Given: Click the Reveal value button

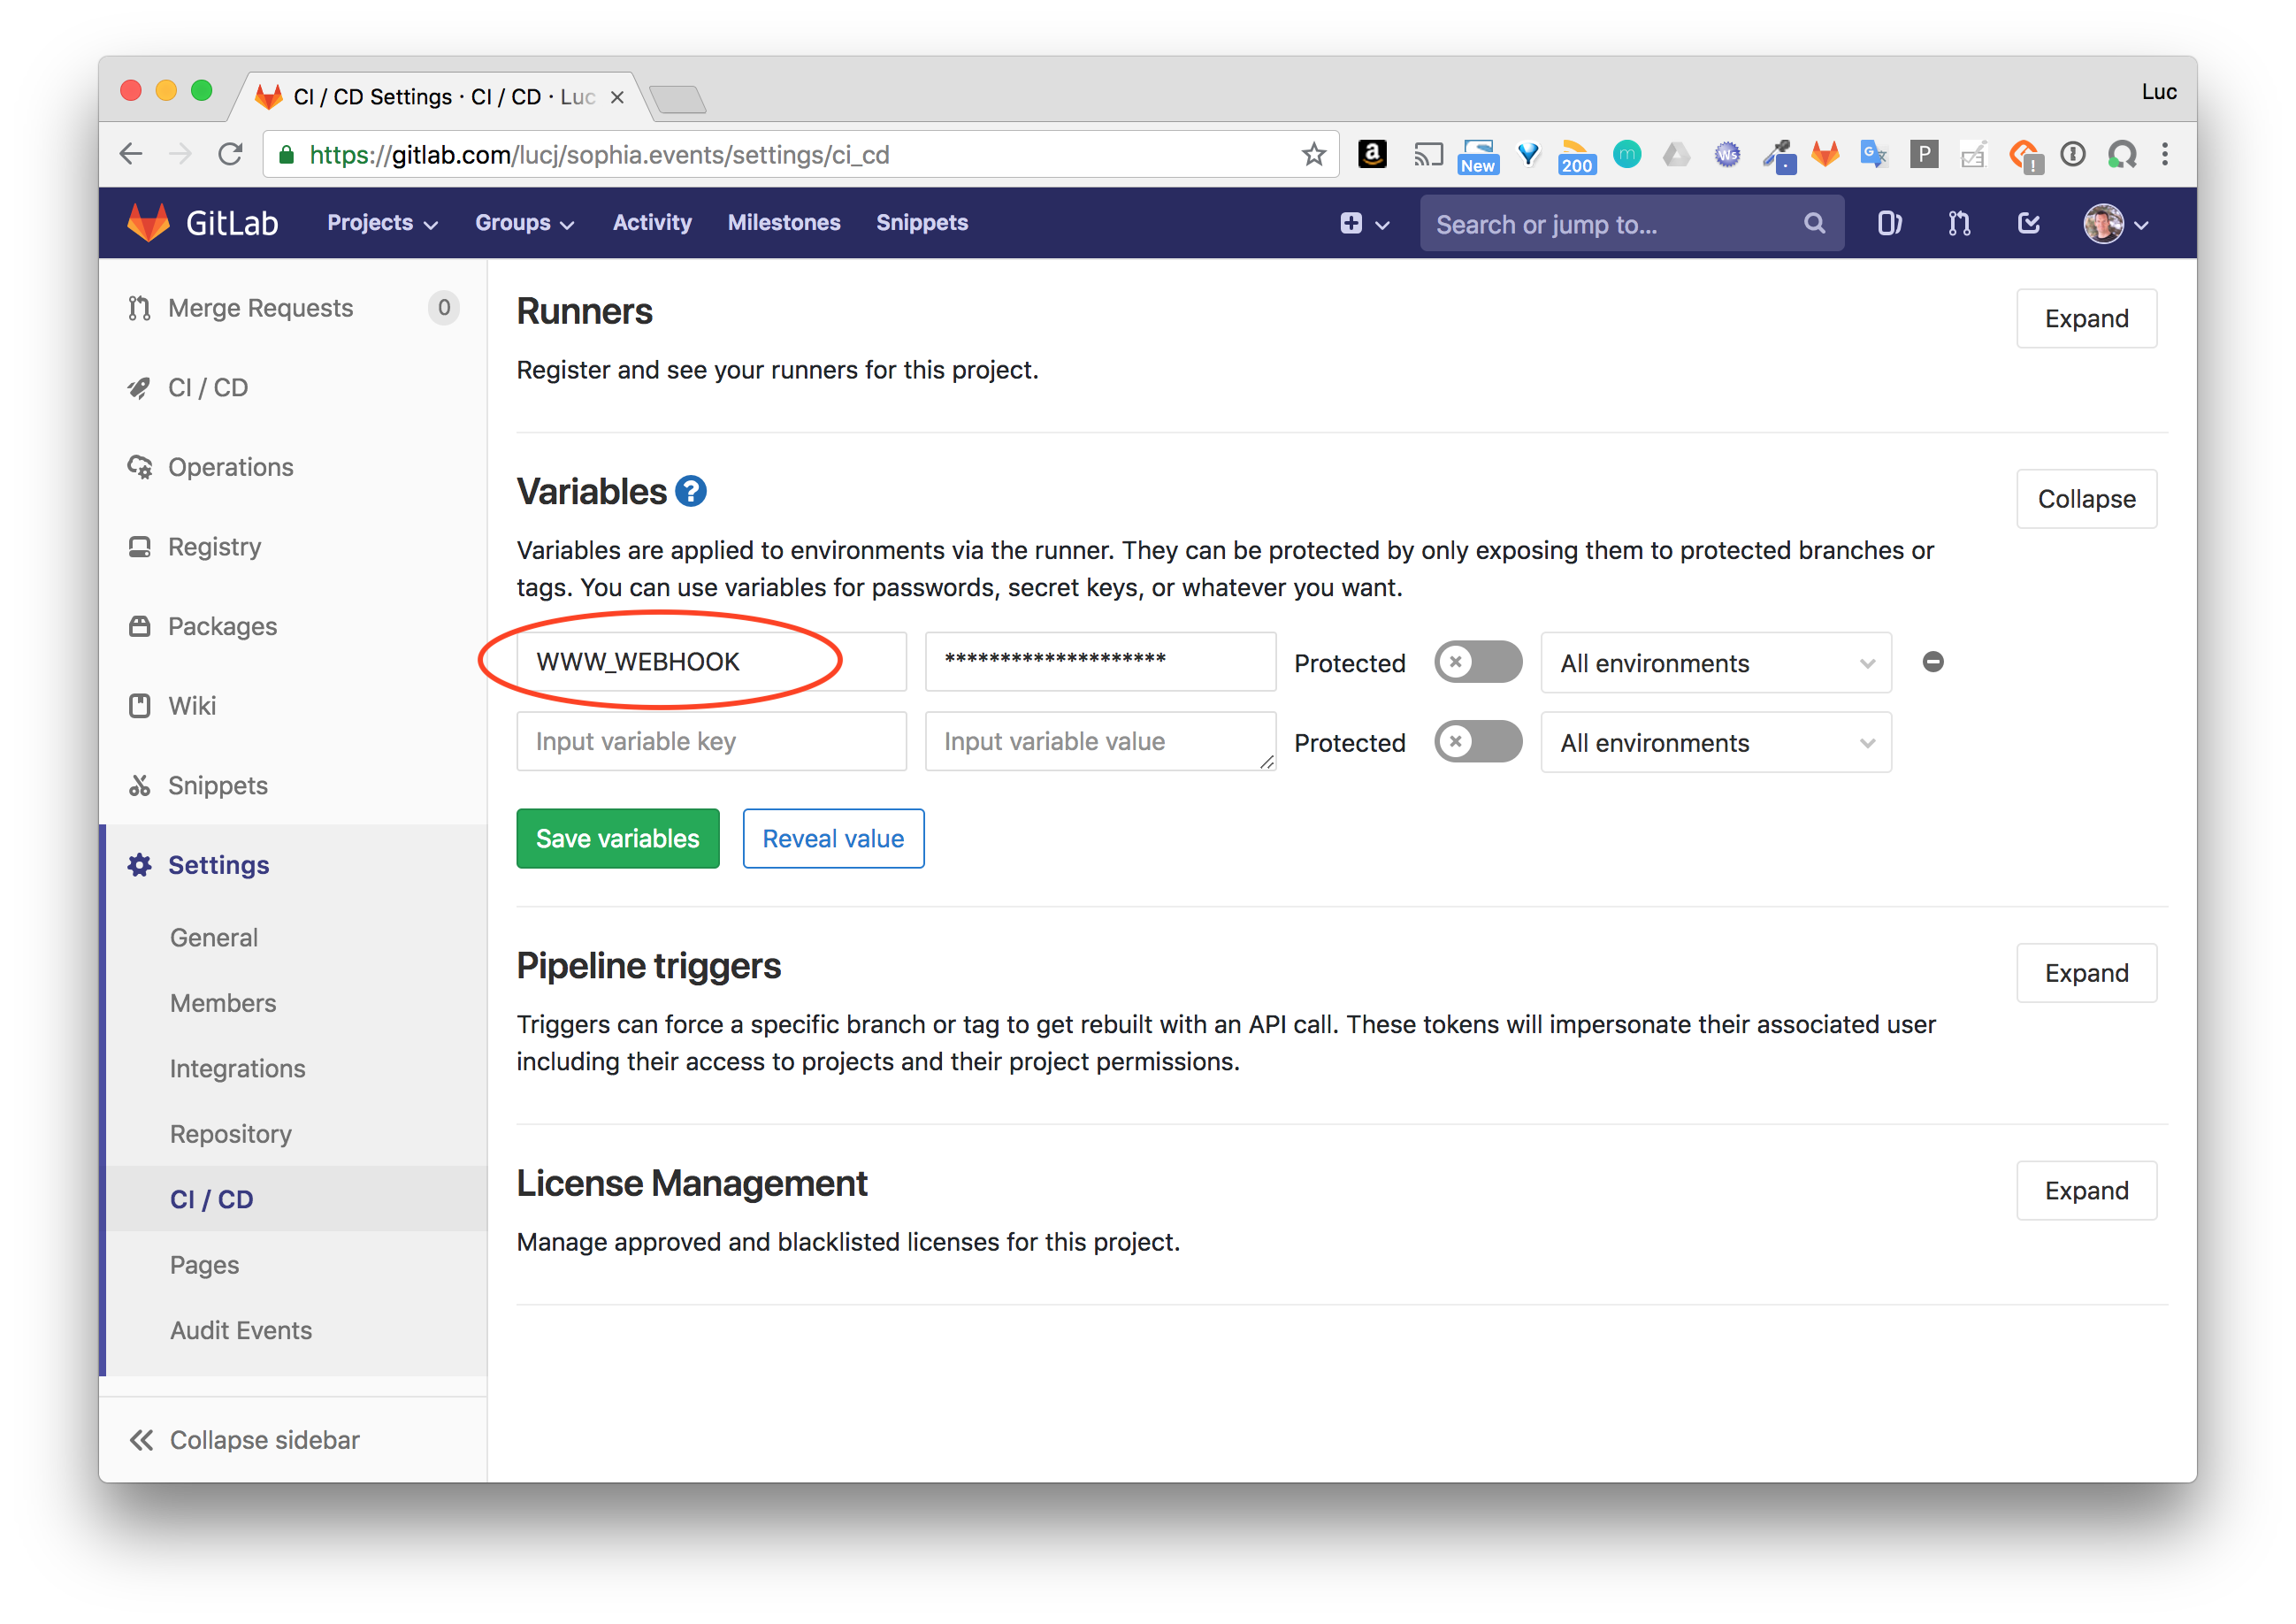Looking at the screenshot, I should click(832, 838).
